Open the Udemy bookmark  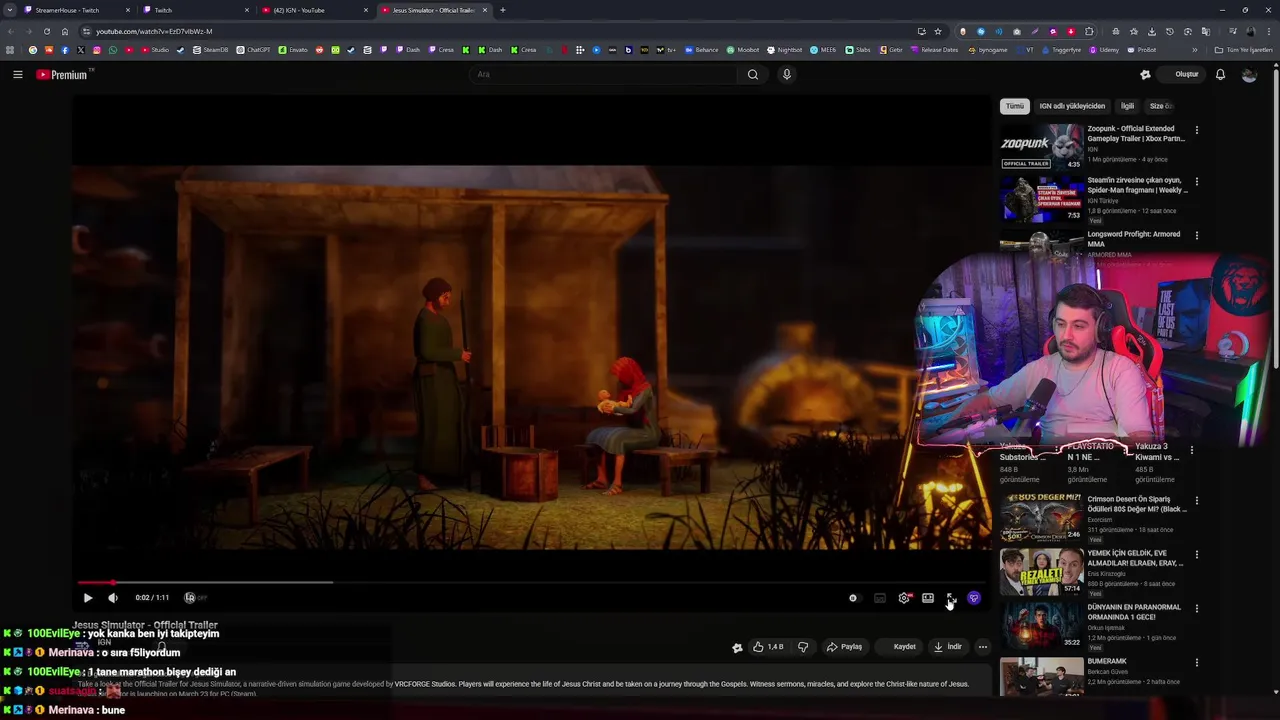(x=1105, y=50)
